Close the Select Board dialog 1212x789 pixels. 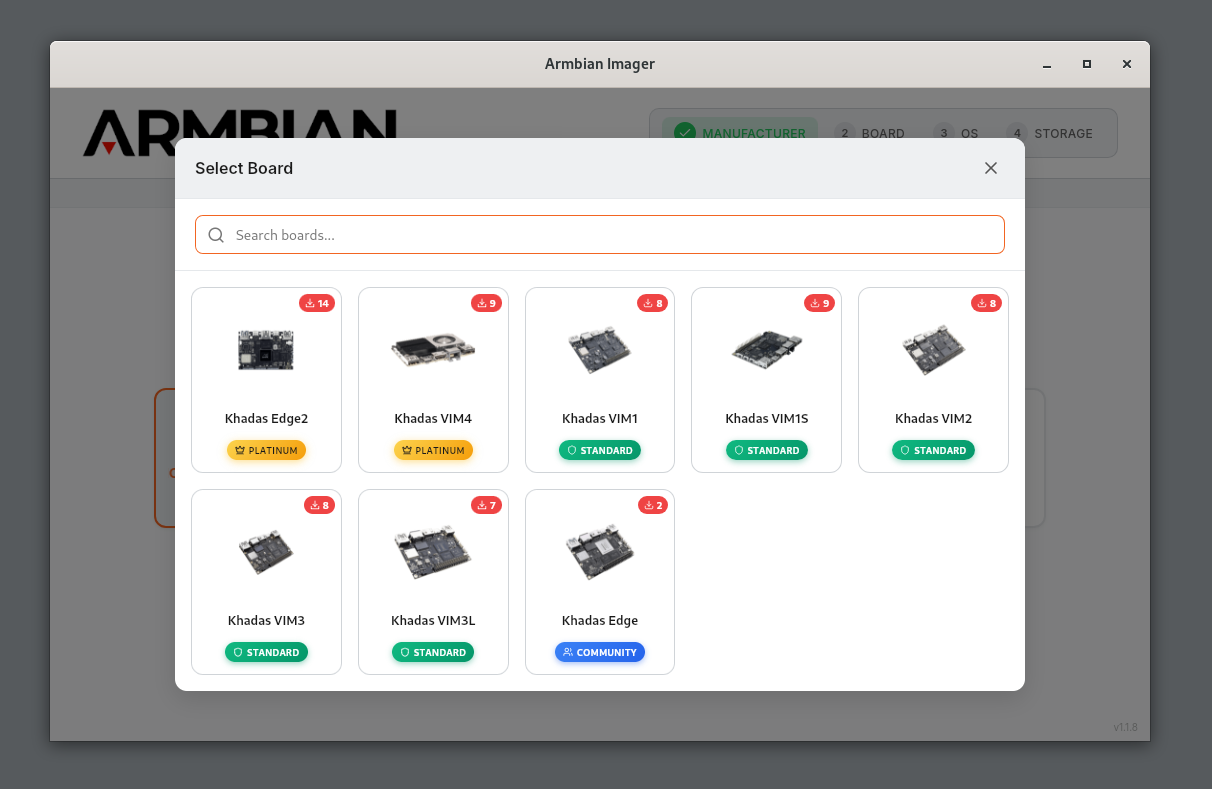[x=990, y=168]
